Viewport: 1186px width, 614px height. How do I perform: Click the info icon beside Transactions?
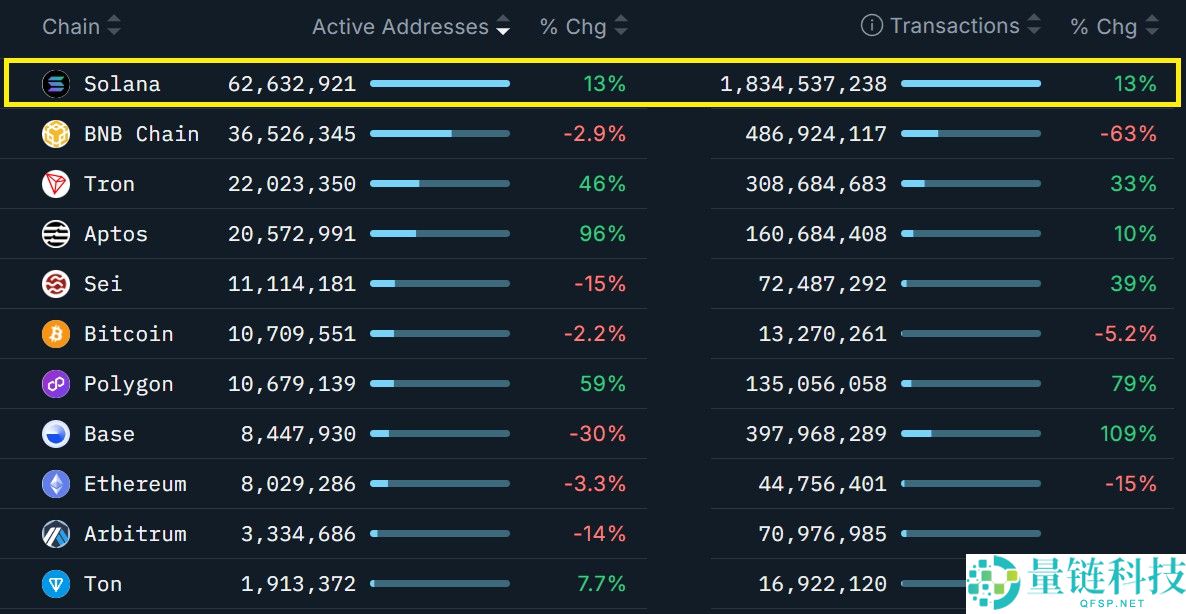click(872, 26)
